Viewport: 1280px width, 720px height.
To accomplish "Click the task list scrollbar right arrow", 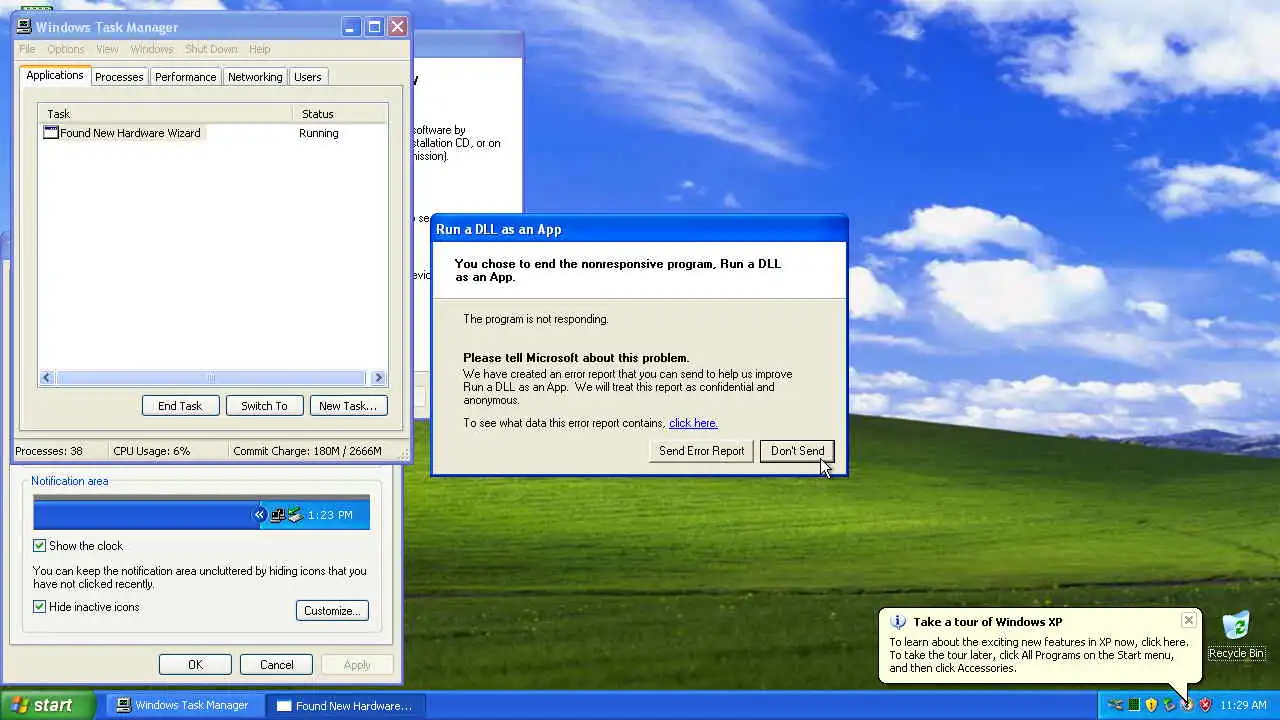I will click(x=378, y=377).
